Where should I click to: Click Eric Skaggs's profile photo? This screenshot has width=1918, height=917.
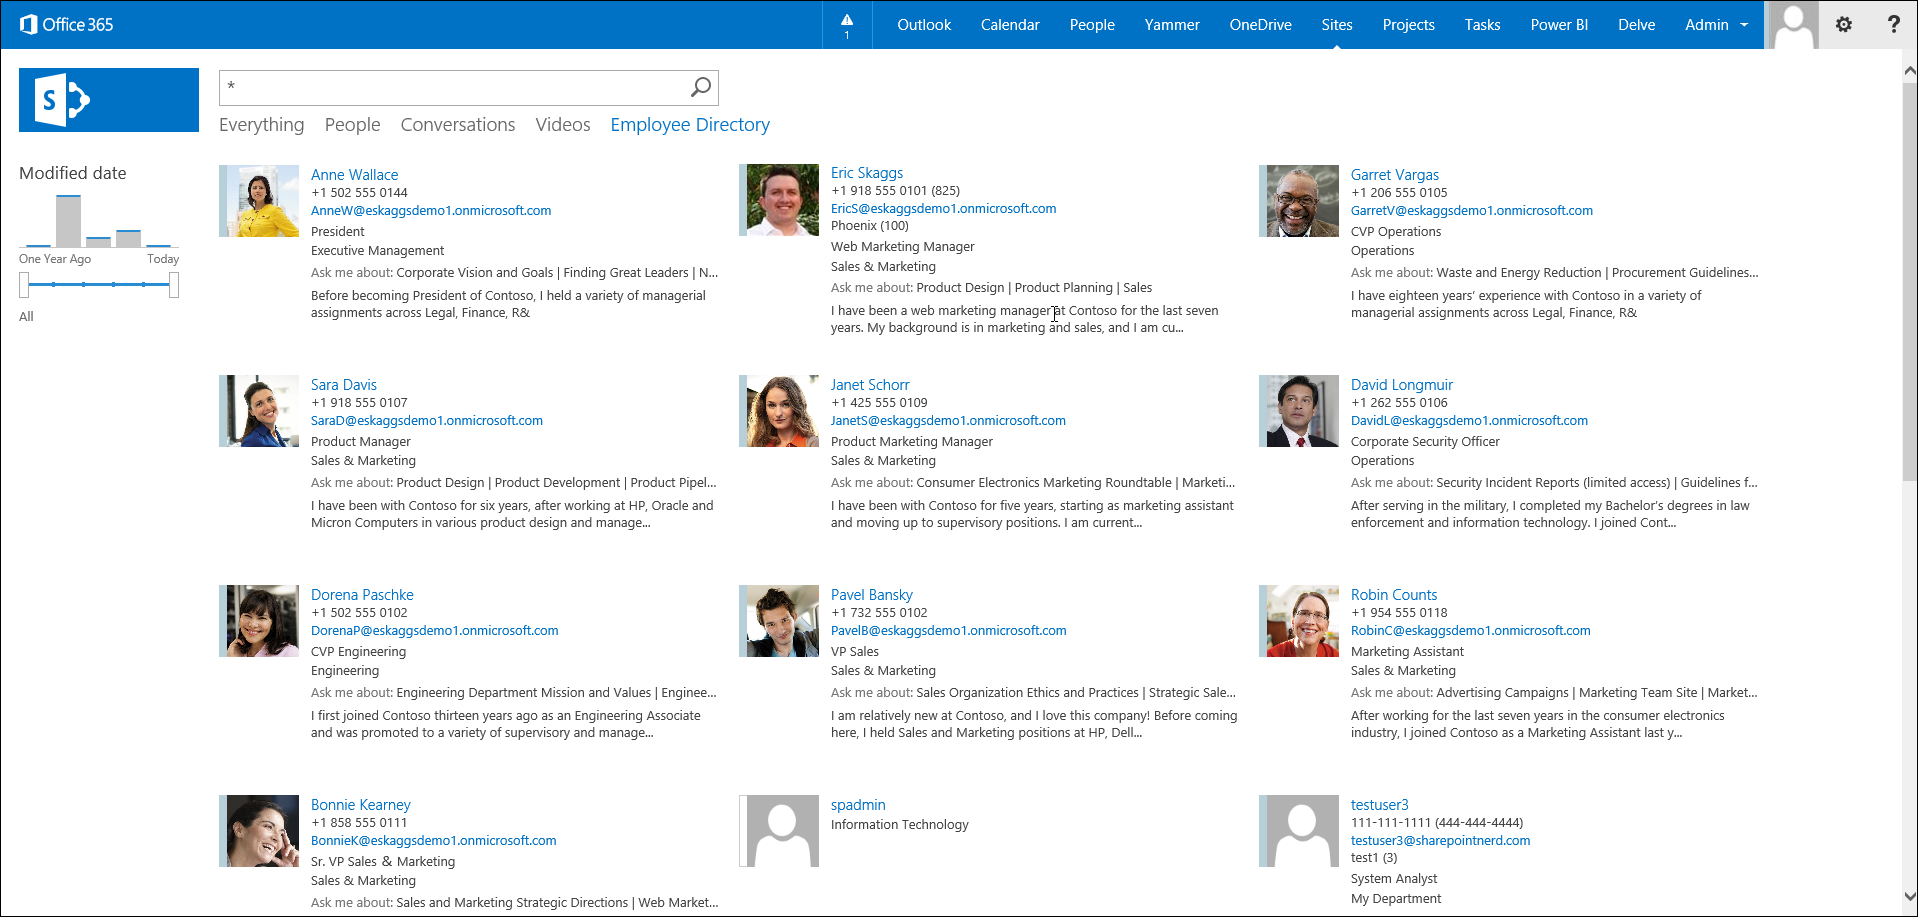[779, 200]
